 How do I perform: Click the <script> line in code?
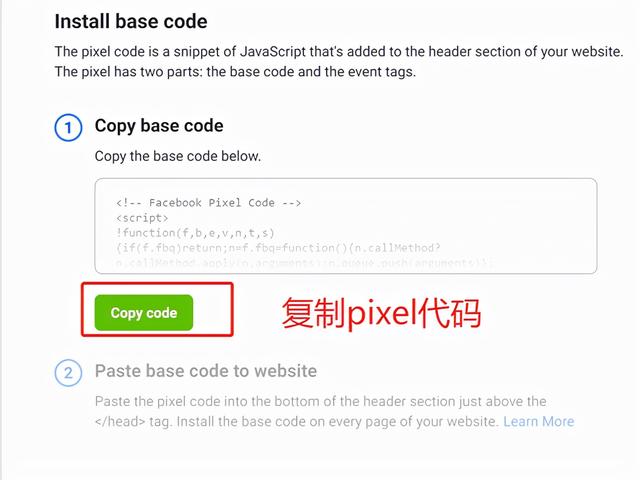(142, 218)
